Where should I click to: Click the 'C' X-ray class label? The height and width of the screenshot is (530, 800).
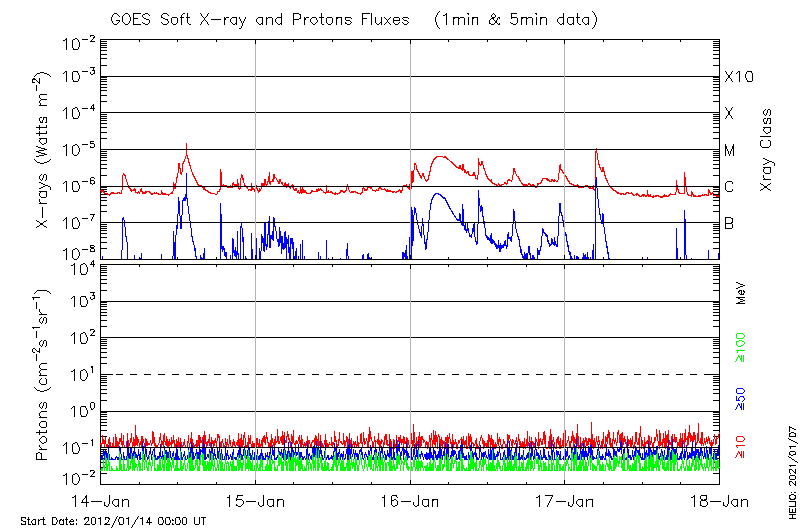point(729,187)
